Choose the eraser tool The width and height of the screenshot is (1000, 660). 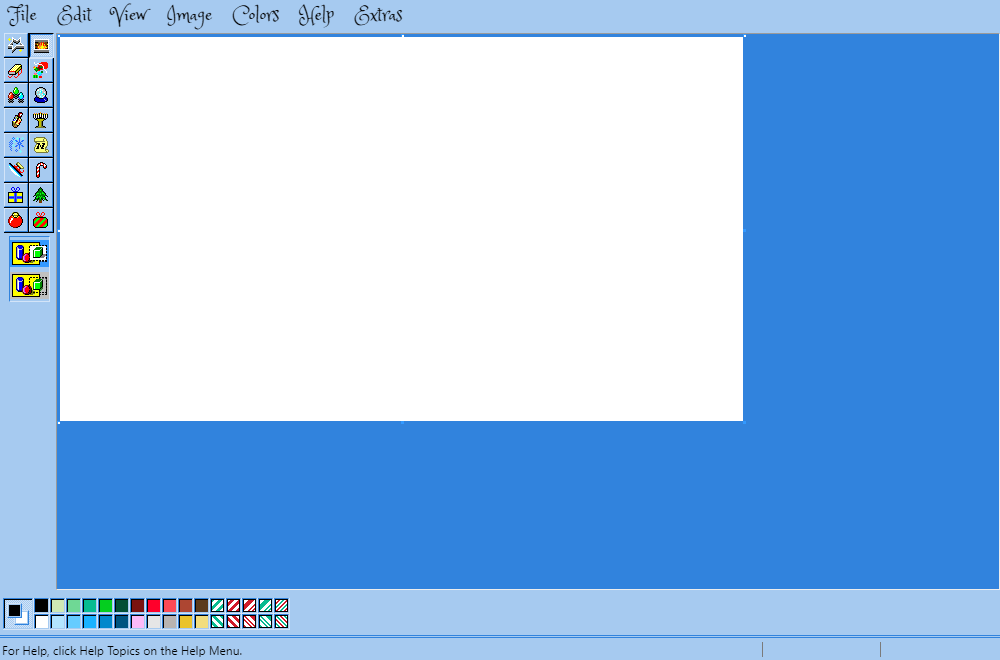(x=16, y=70)
